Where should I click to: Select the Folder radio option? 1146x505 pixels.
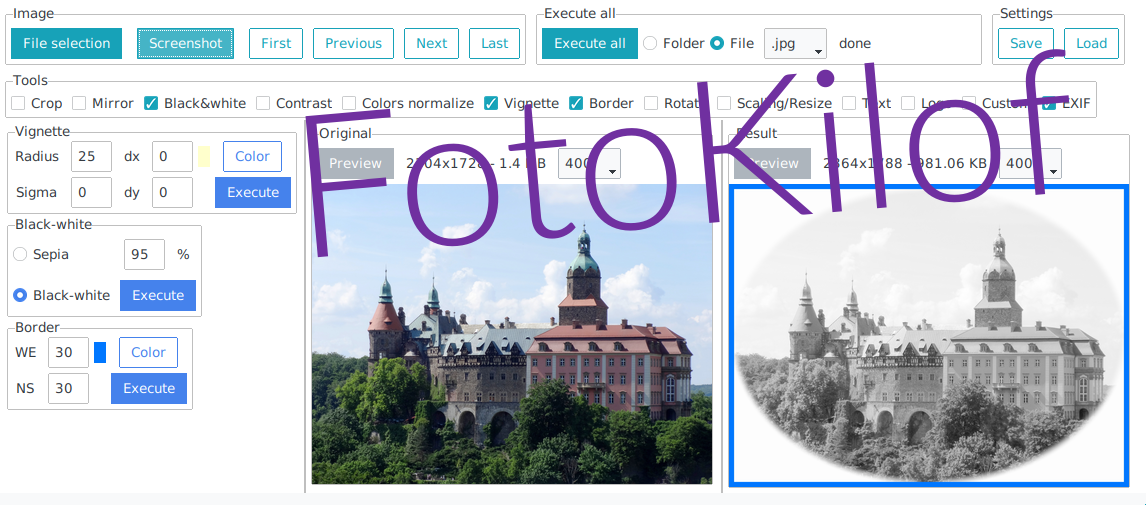[650, 43]
